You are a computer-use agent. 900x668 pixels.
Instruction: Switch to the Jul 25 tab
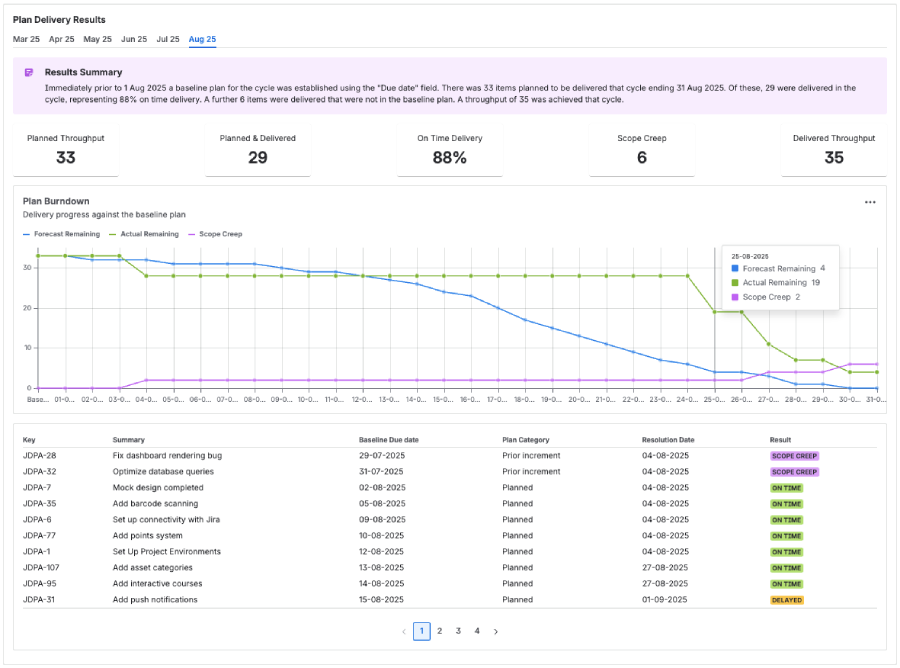168,39
